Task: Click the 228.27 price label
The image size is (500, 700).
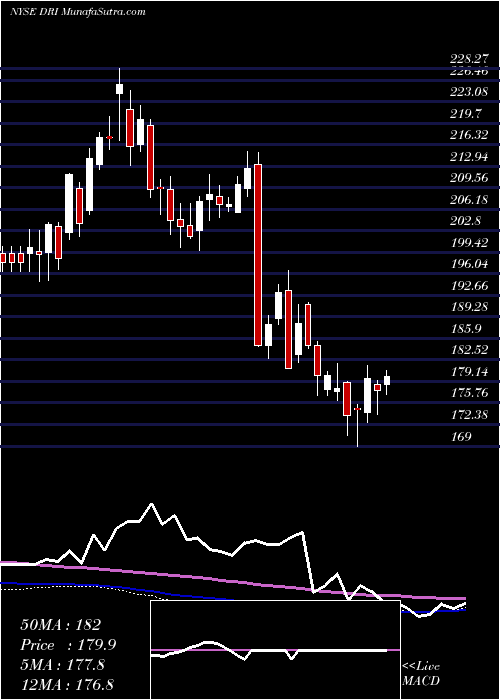Action: click(x=469, y=59)
